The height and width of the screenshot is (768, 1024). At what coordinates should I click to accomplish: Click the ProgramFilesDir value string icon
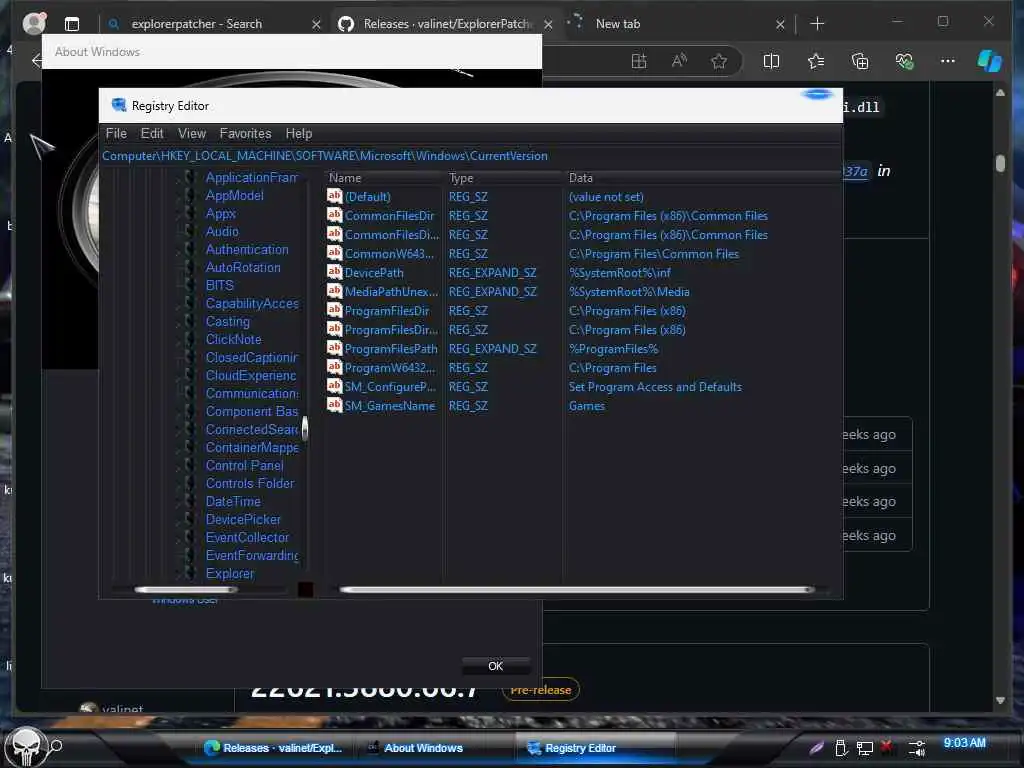click(334, 310)
